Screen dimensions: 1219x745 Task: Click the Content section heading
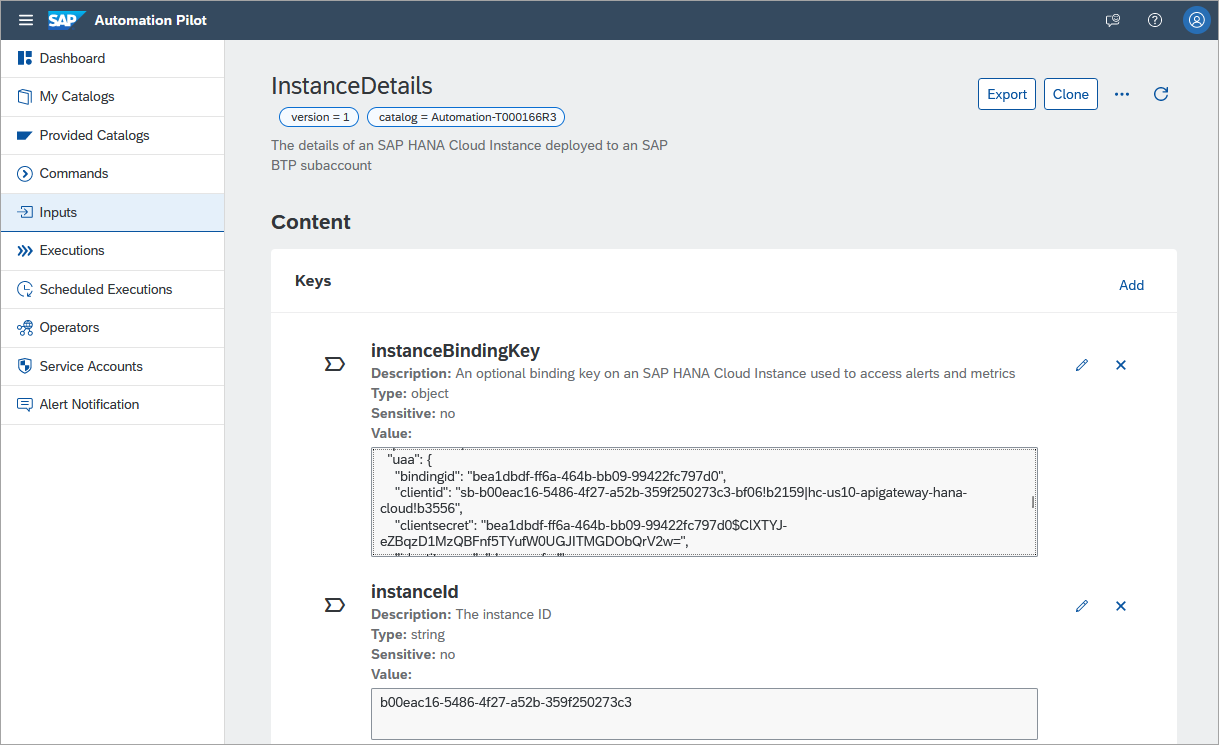[x=311, y=222]
